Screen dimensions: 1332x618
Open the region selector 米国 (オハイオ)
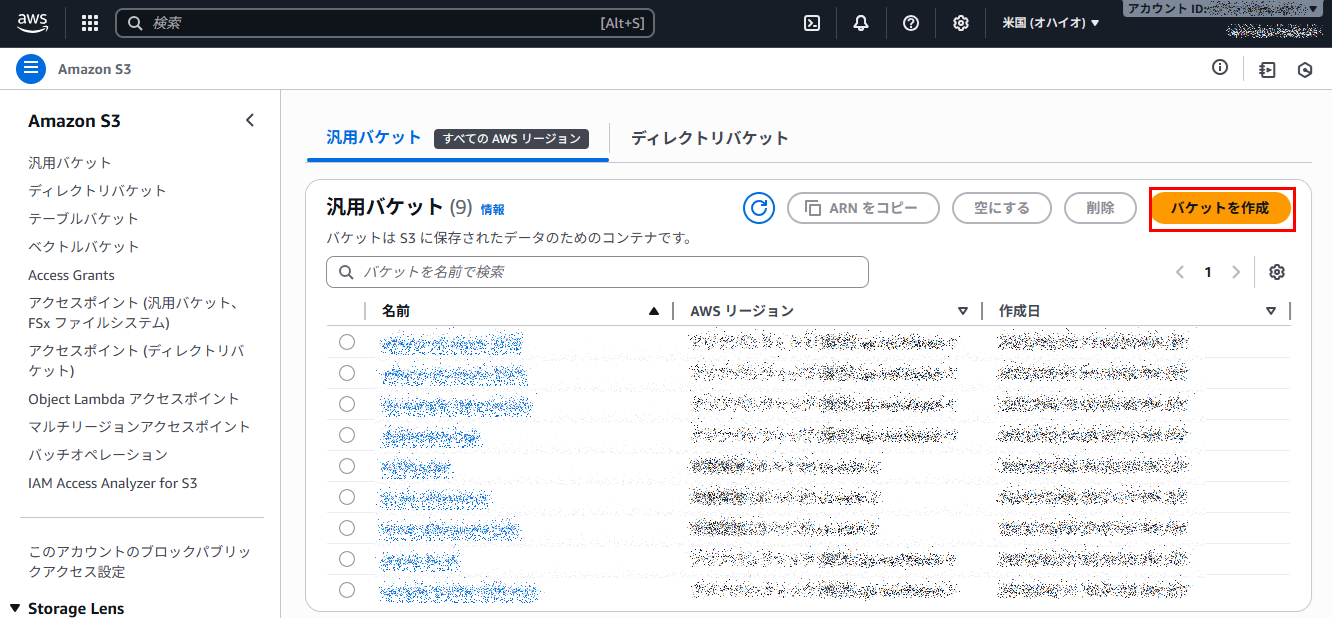[x=1050, y=23]
